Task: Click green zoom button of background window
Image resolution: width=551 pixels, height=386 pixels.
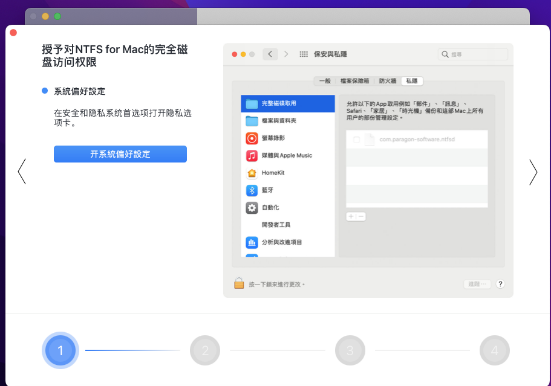Action: [58, 16]
